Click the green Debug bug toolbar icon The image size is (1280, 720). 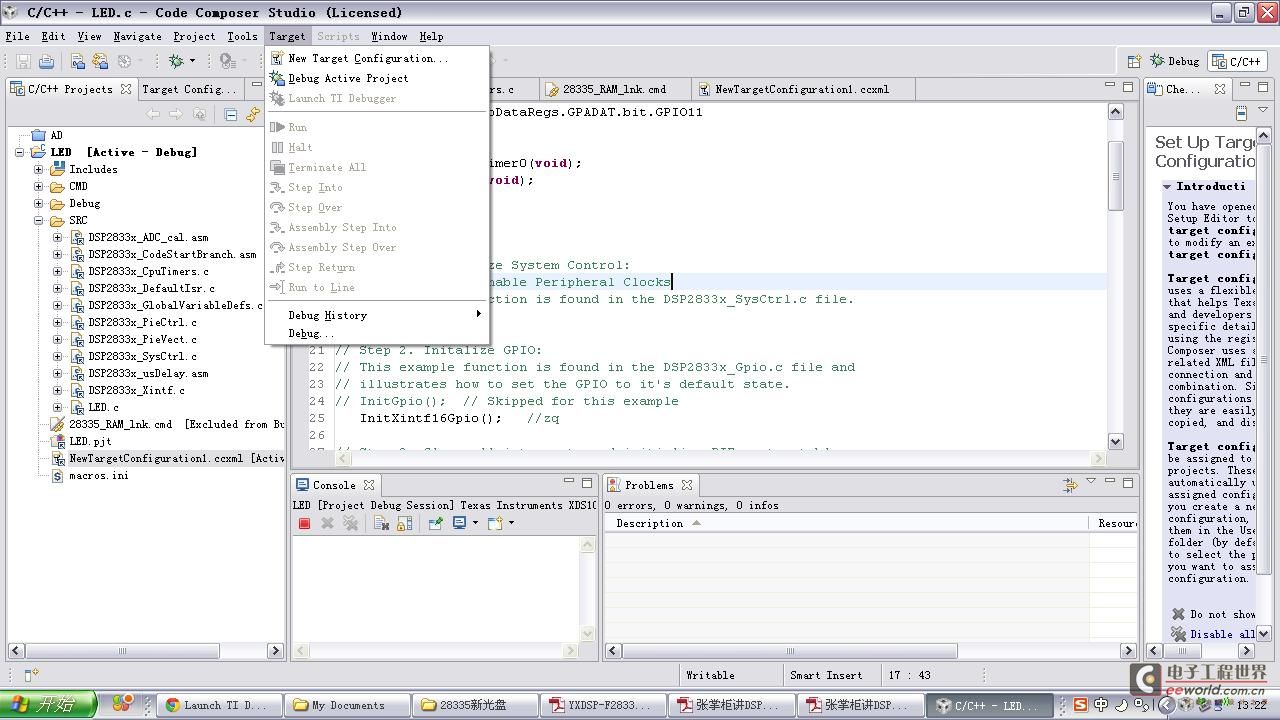[176, 61]
